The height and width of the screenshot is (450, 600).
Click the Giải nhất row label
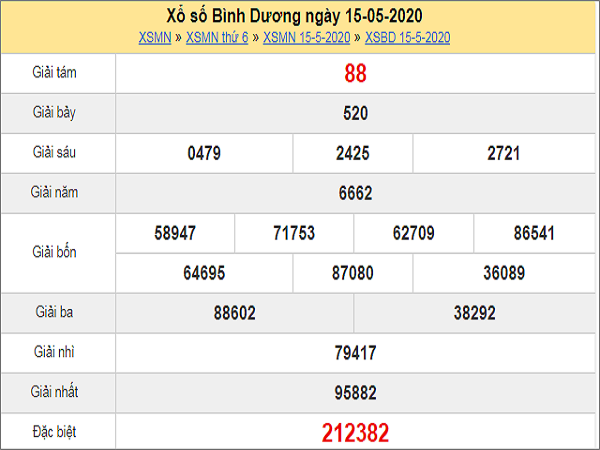click(54, 391)
